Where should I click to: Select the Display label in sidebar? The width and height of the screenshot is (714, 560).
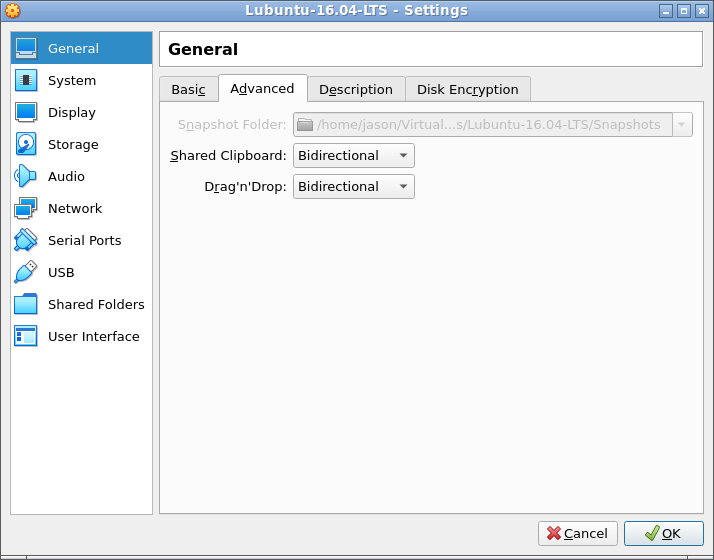tap(72, 112)
